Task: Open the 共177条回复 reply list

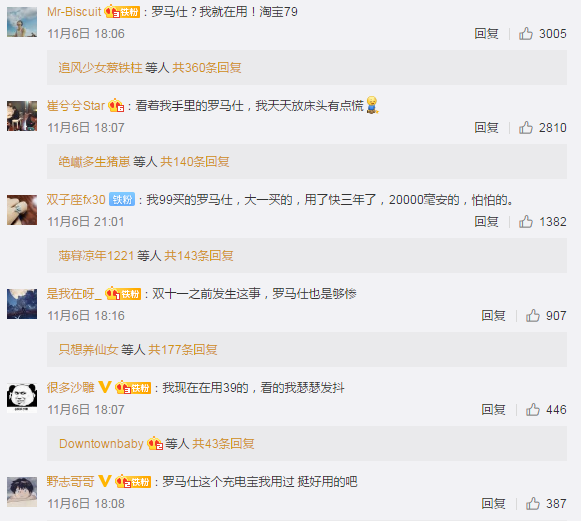Action: 183,349
